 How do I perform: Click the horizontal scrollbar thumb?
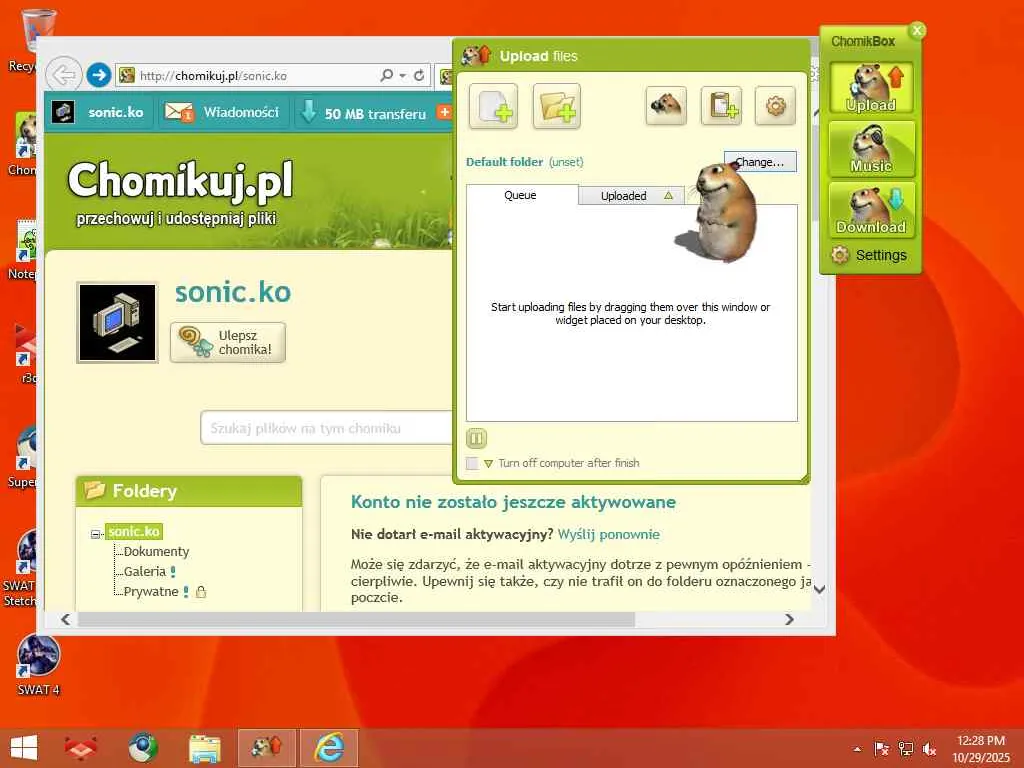356,619
